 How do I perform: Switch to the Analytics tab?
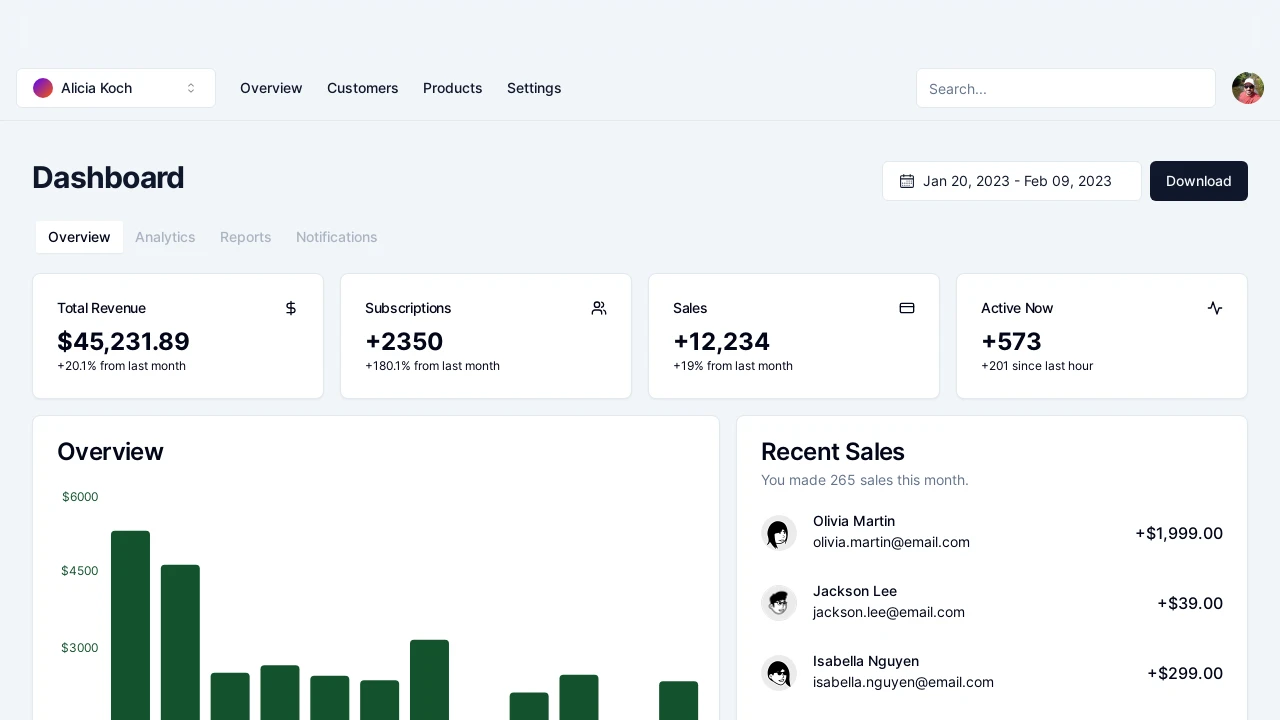(x=165, y=237)
